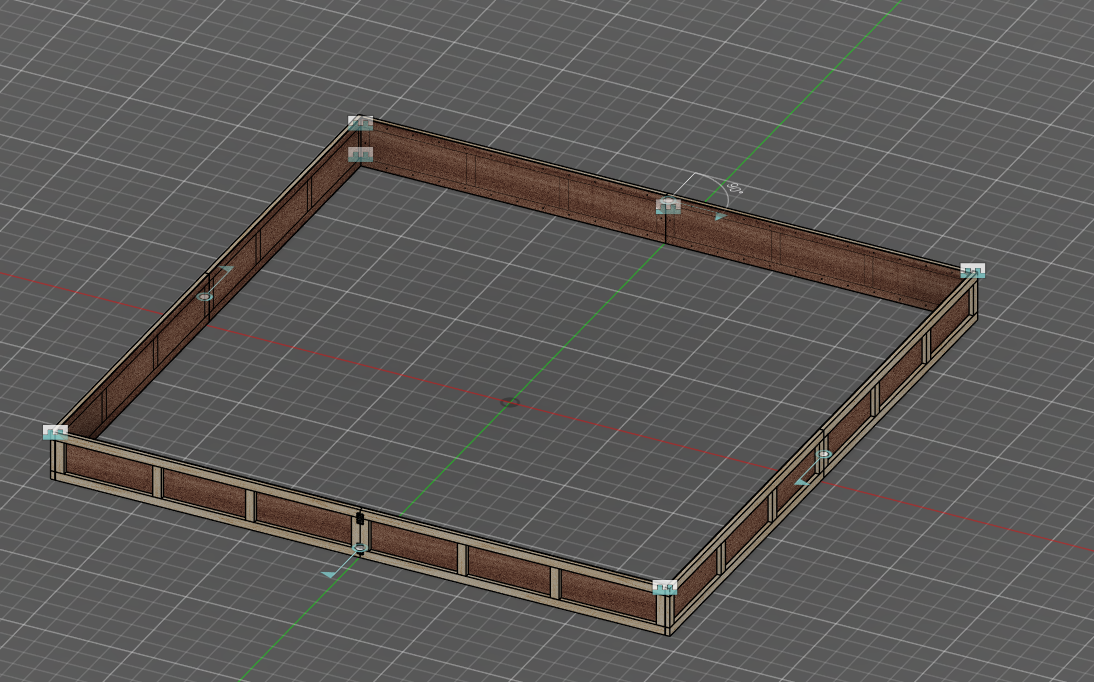Viewport: 1094px width, 682px height.
Task: Select the joint icon at the rear-right frame corner
Action: [973, 271]
